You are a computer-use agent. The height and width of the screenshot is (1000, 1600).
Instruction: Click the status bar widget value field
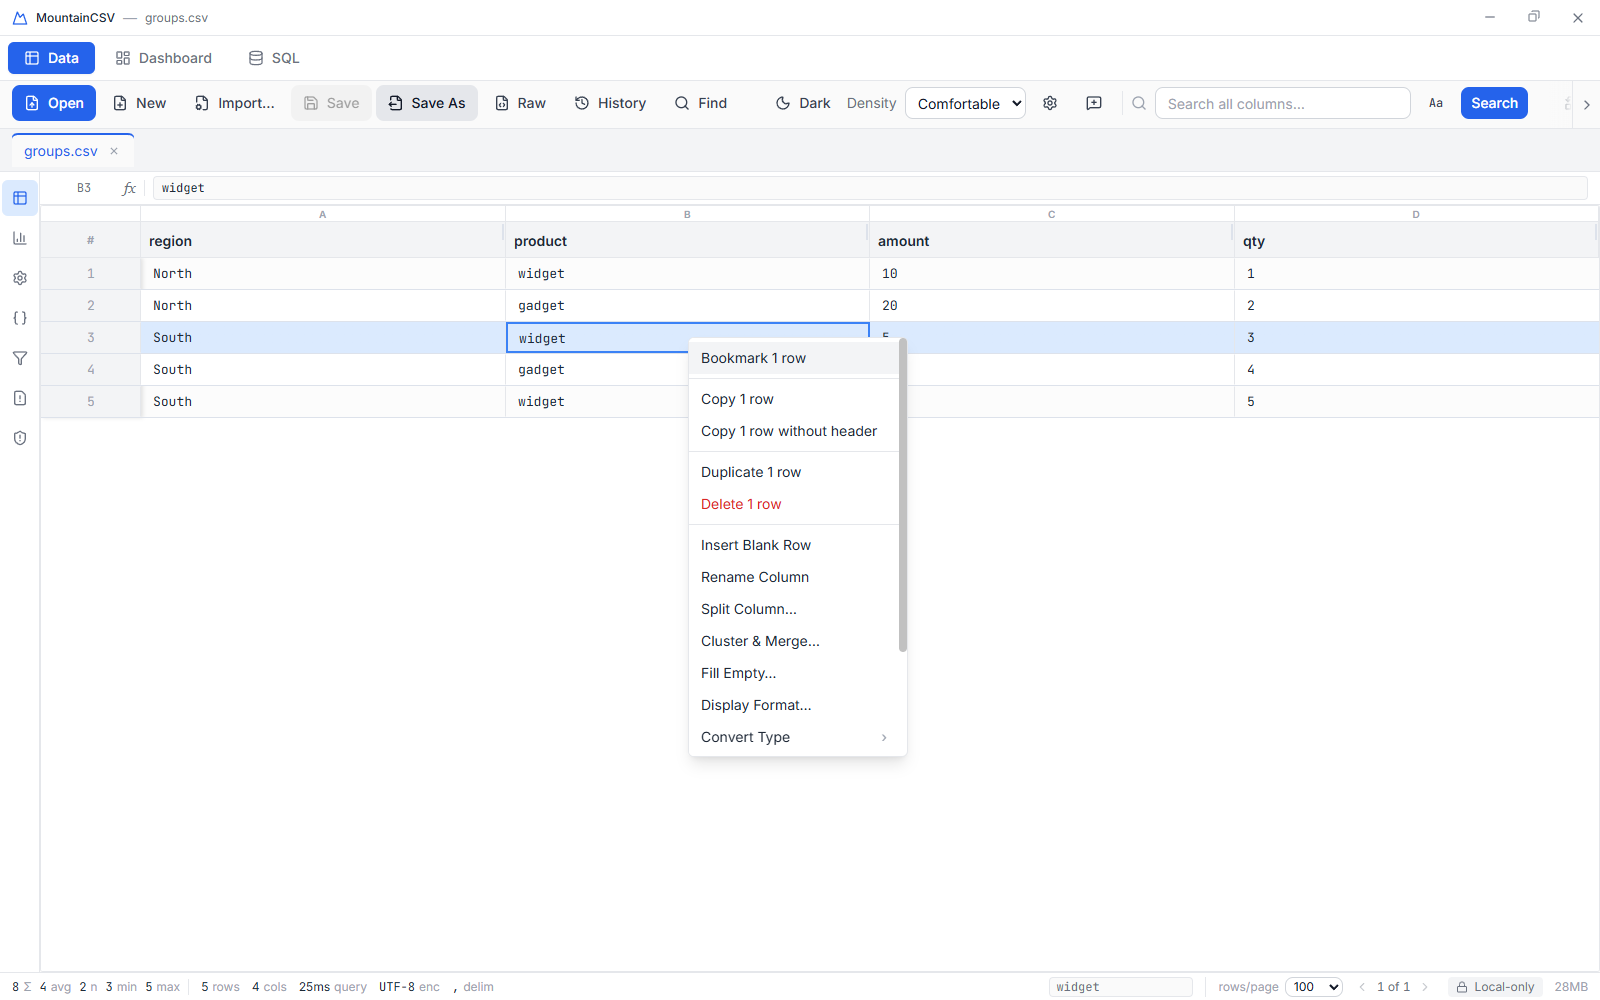(x=1121, y=987)
